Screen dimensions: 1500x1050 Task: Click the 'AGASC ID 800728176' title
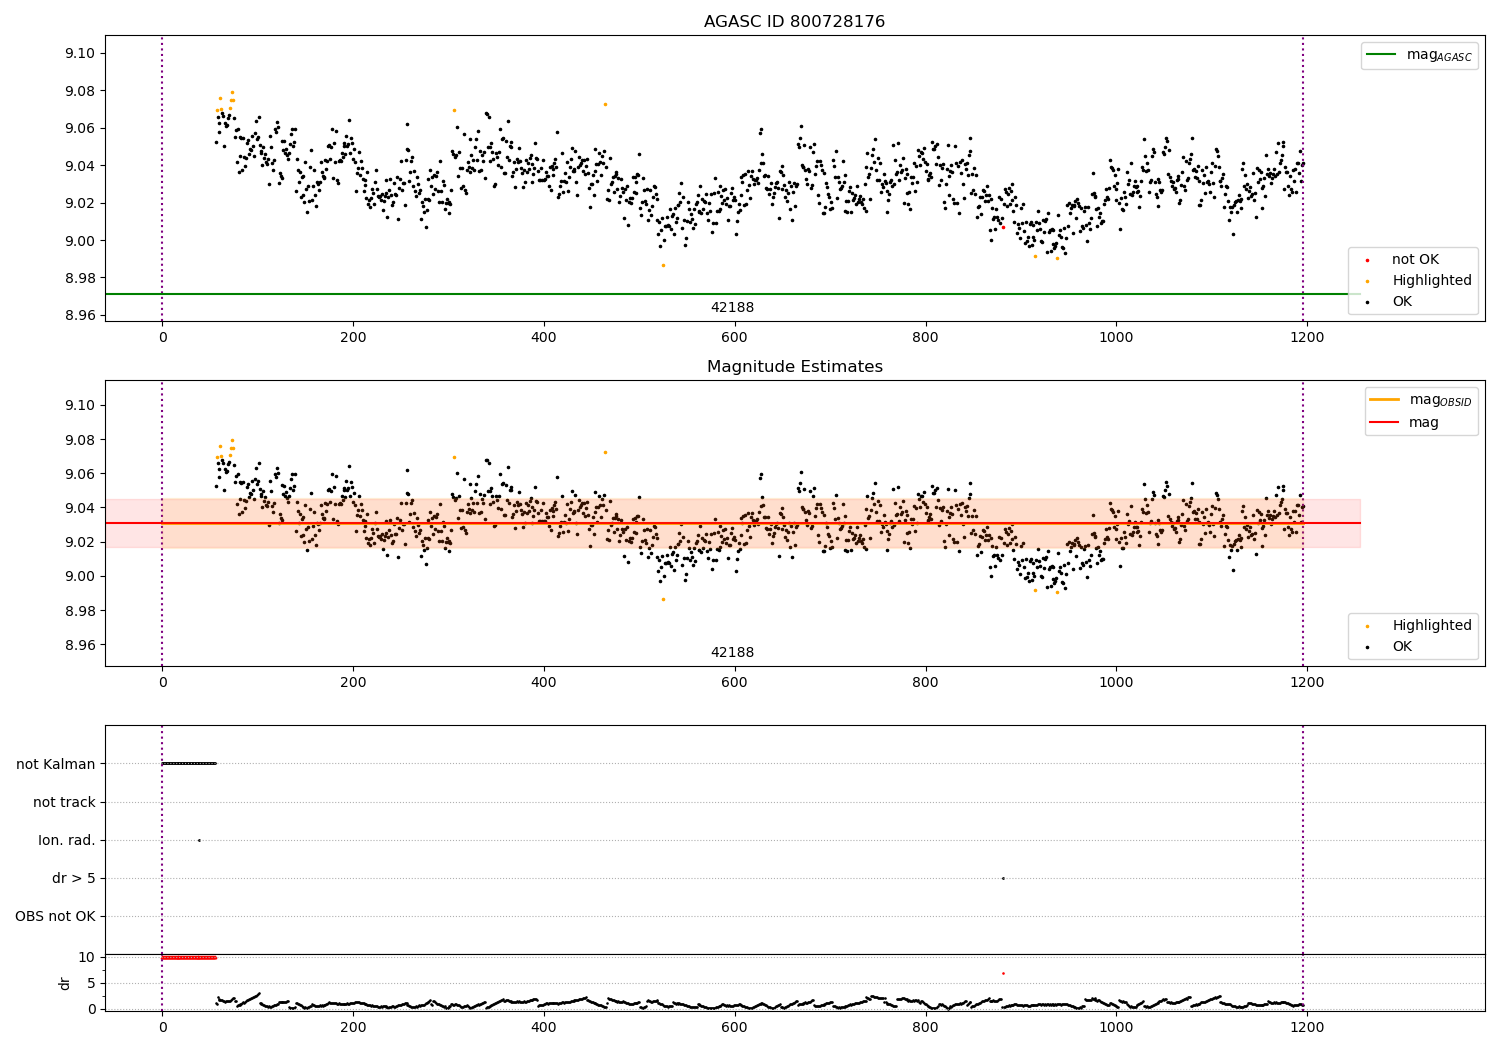point(794,22)
